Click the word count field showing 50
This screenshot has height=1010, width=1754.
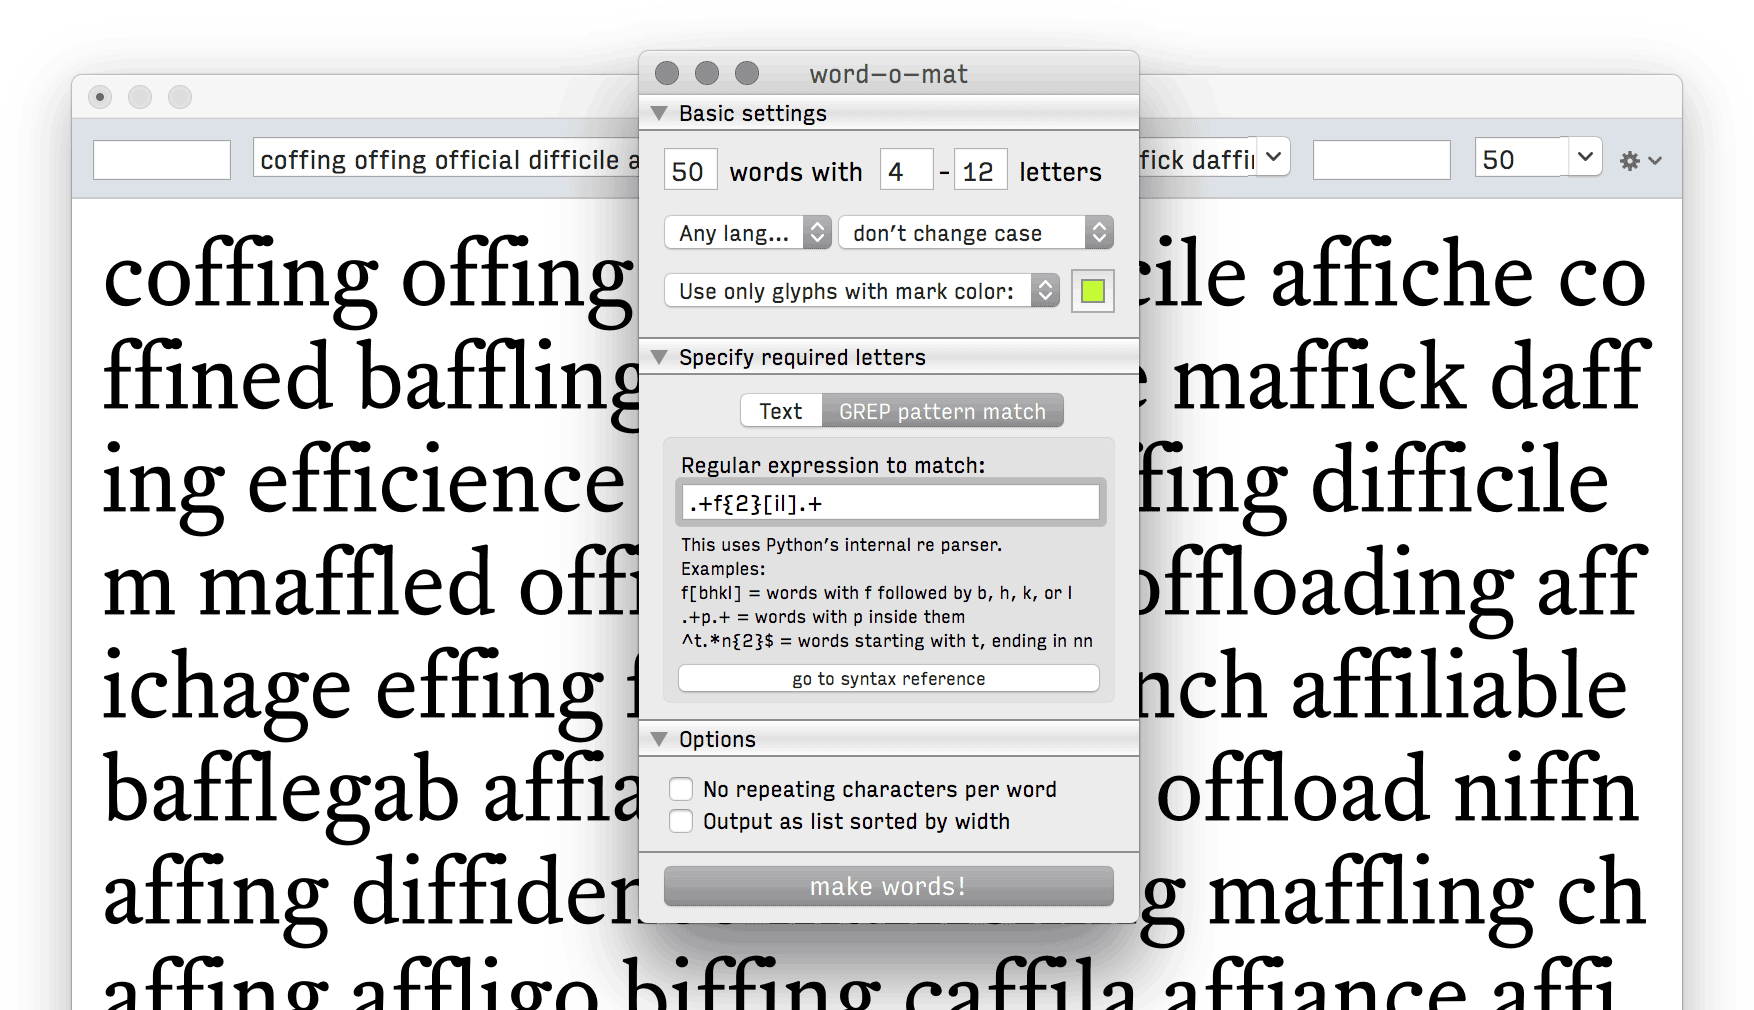pos(690,171)
